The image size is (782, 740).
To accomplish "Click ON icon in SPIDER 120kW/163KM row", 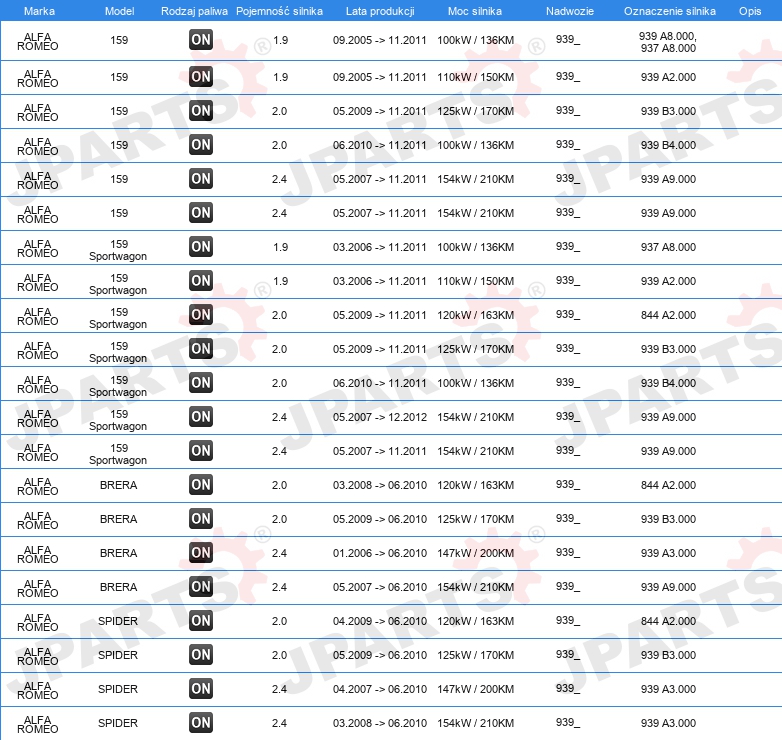I will click(201, 621).
